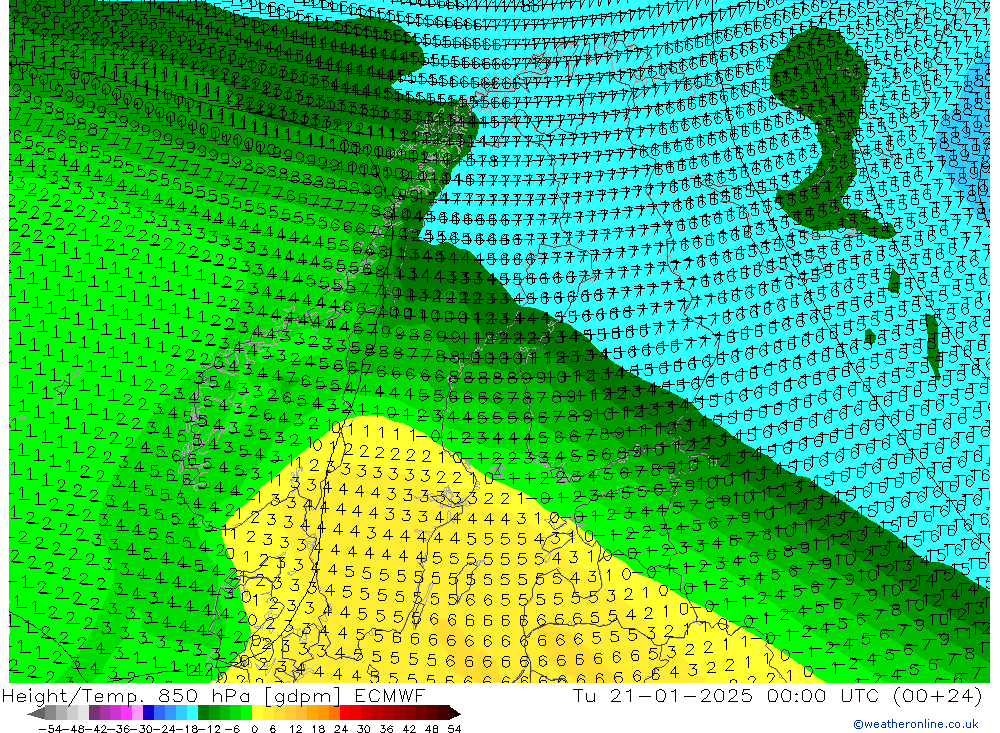
Task: Click the cyan legend swatch left of dark green
Action: pyautogui.click(x=192, y=713)
